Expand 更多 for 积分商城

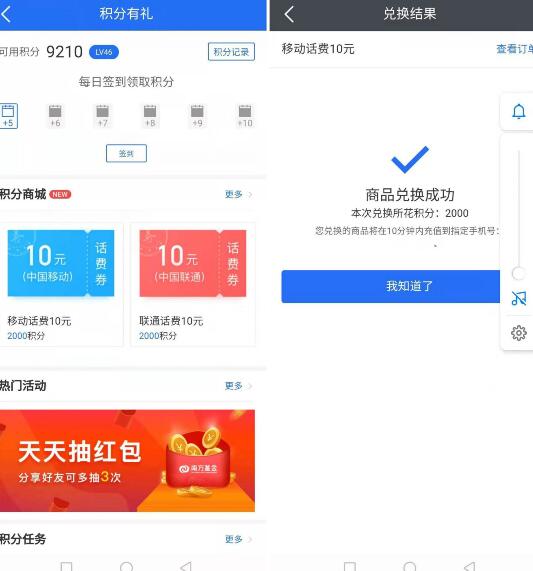pyautogui.click(x=238, y=194)
